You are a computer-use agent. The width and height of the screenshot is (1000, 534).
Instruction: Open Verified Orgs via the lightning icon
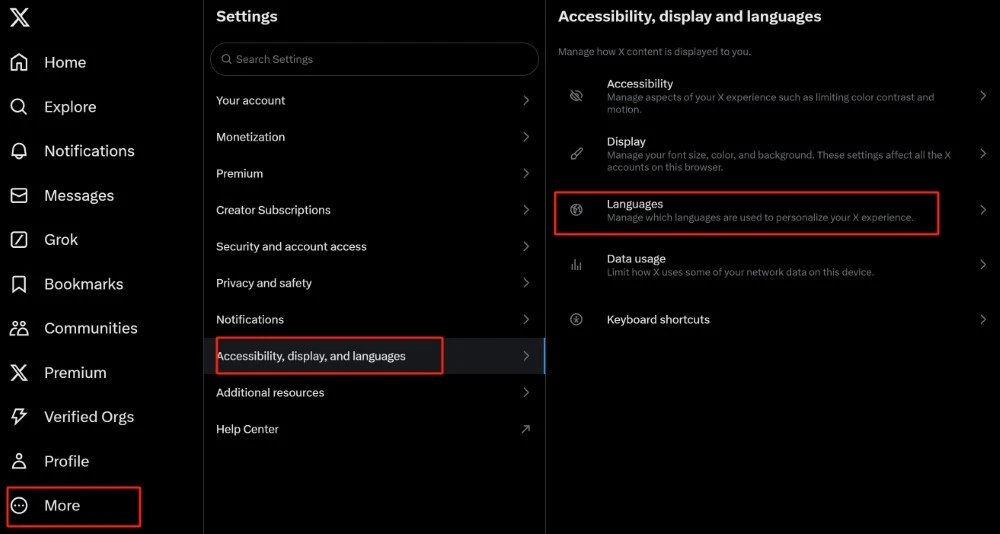[19, 417]
